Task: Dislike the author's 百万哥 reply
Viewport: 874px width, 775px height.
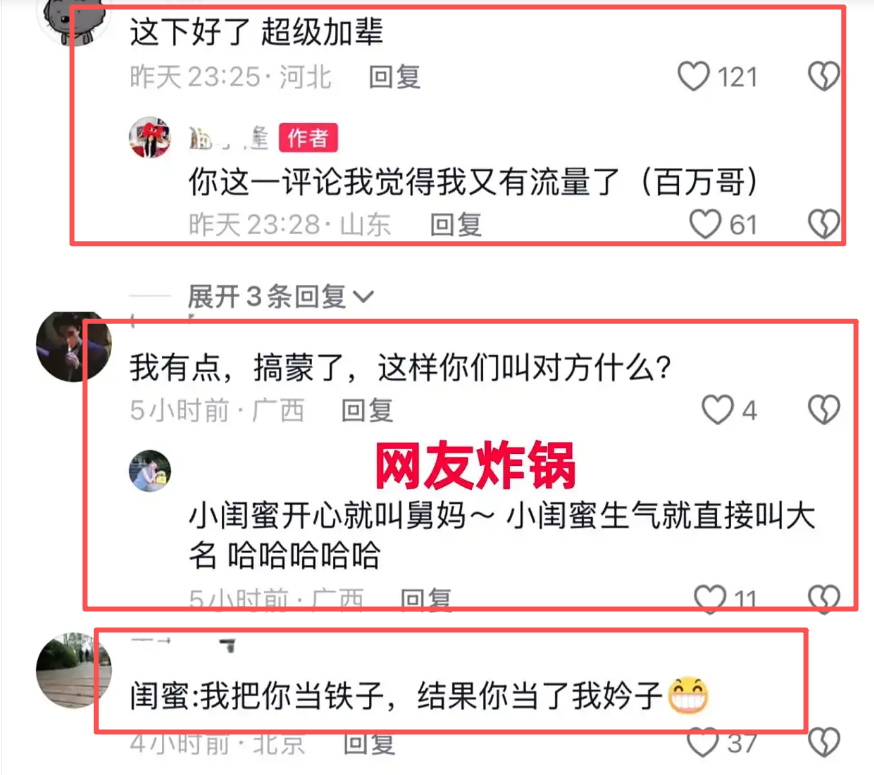Action: coord(823,224)
